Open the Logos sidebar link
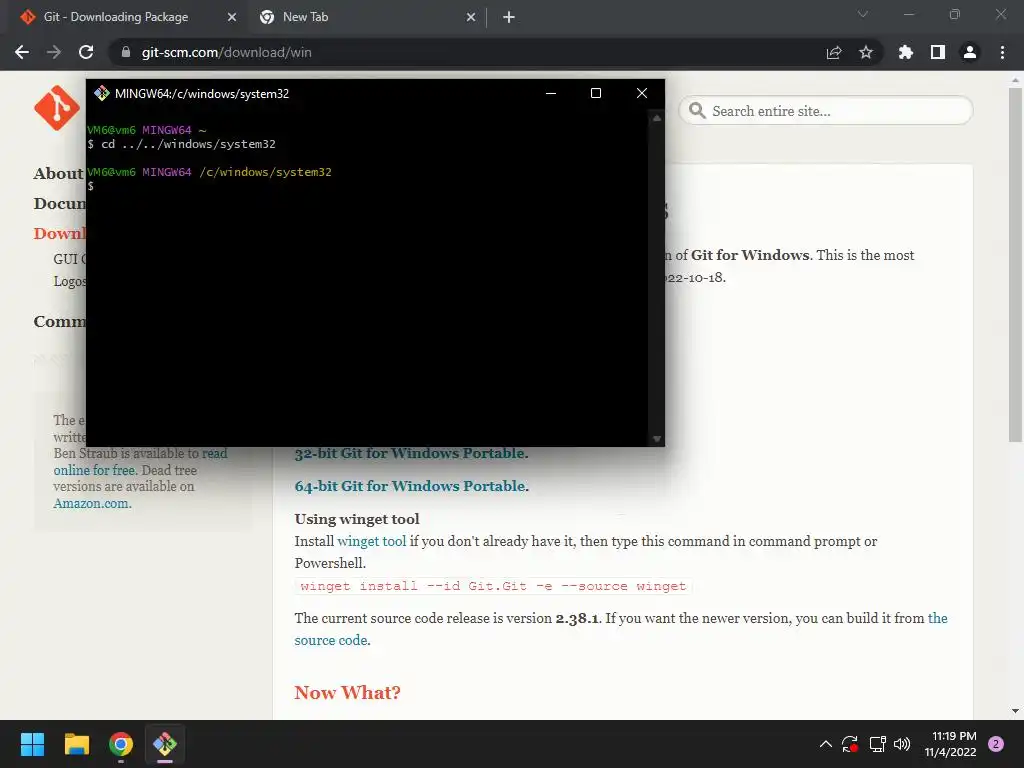 69,281
